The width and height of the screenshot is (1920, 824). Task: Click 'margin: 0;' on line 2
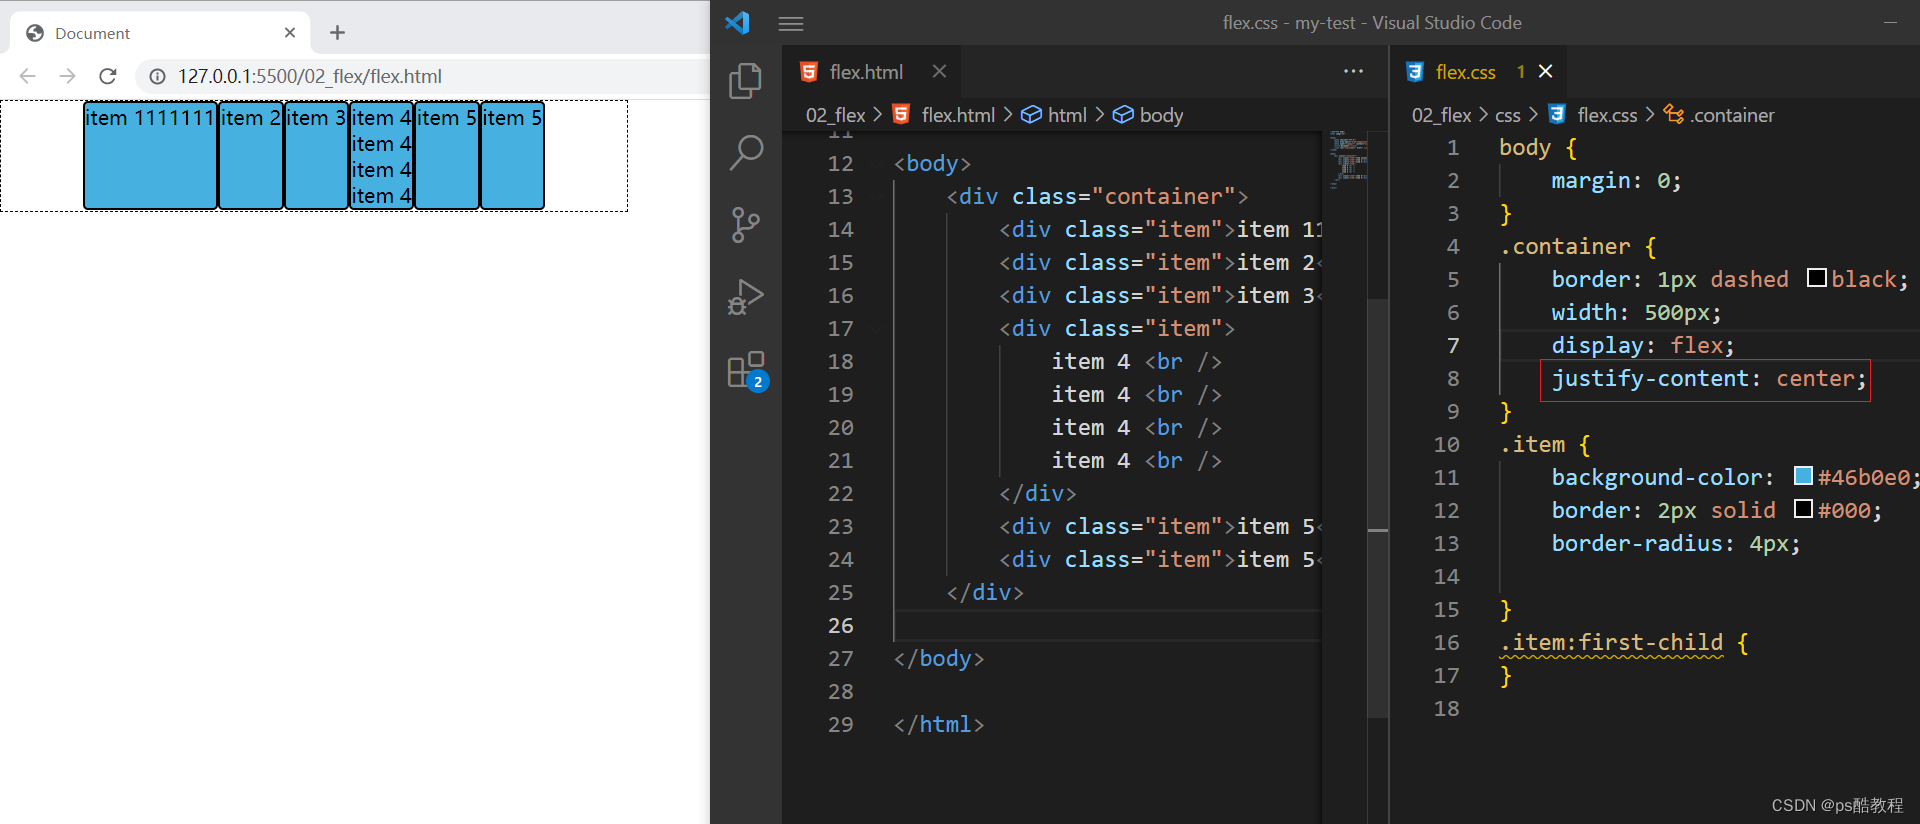click(x=1616, y=181)
